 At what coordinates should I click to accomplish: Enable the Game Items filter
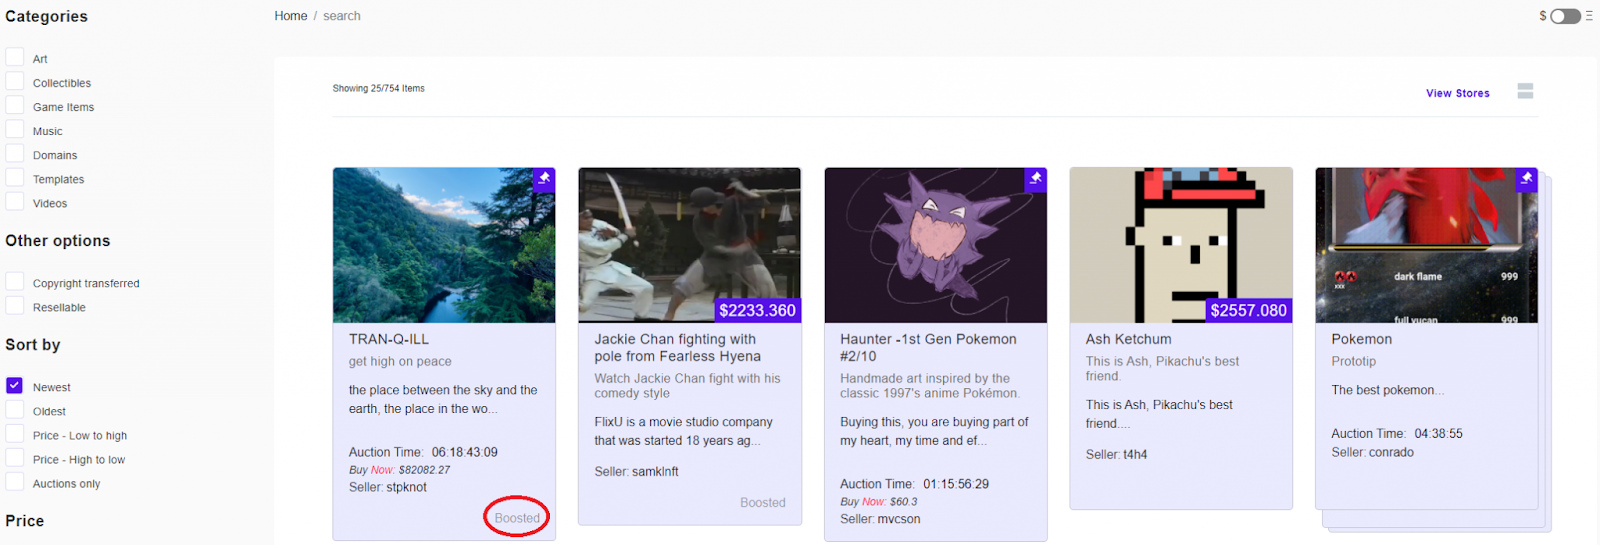pyautogui.click(x=15, y=105)
